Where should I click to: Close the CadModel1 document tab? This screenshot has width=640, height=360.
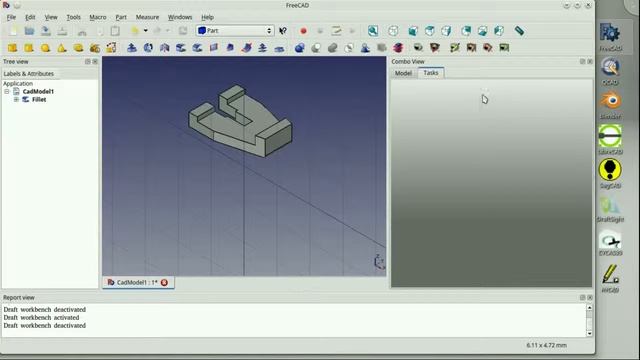[x=164, y=282]
